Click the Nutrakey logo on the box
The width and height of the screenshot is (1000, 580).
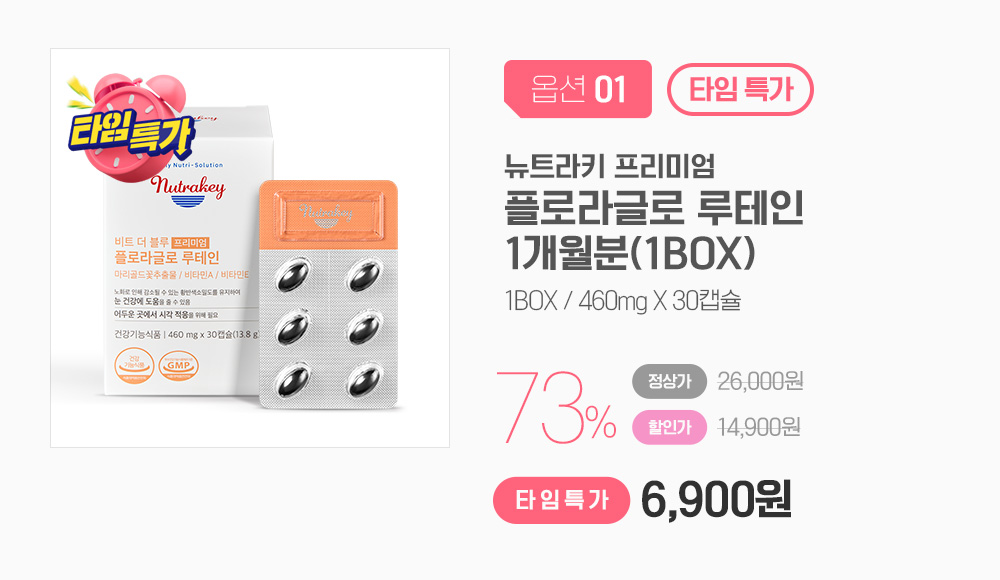[x=188, y=190]
